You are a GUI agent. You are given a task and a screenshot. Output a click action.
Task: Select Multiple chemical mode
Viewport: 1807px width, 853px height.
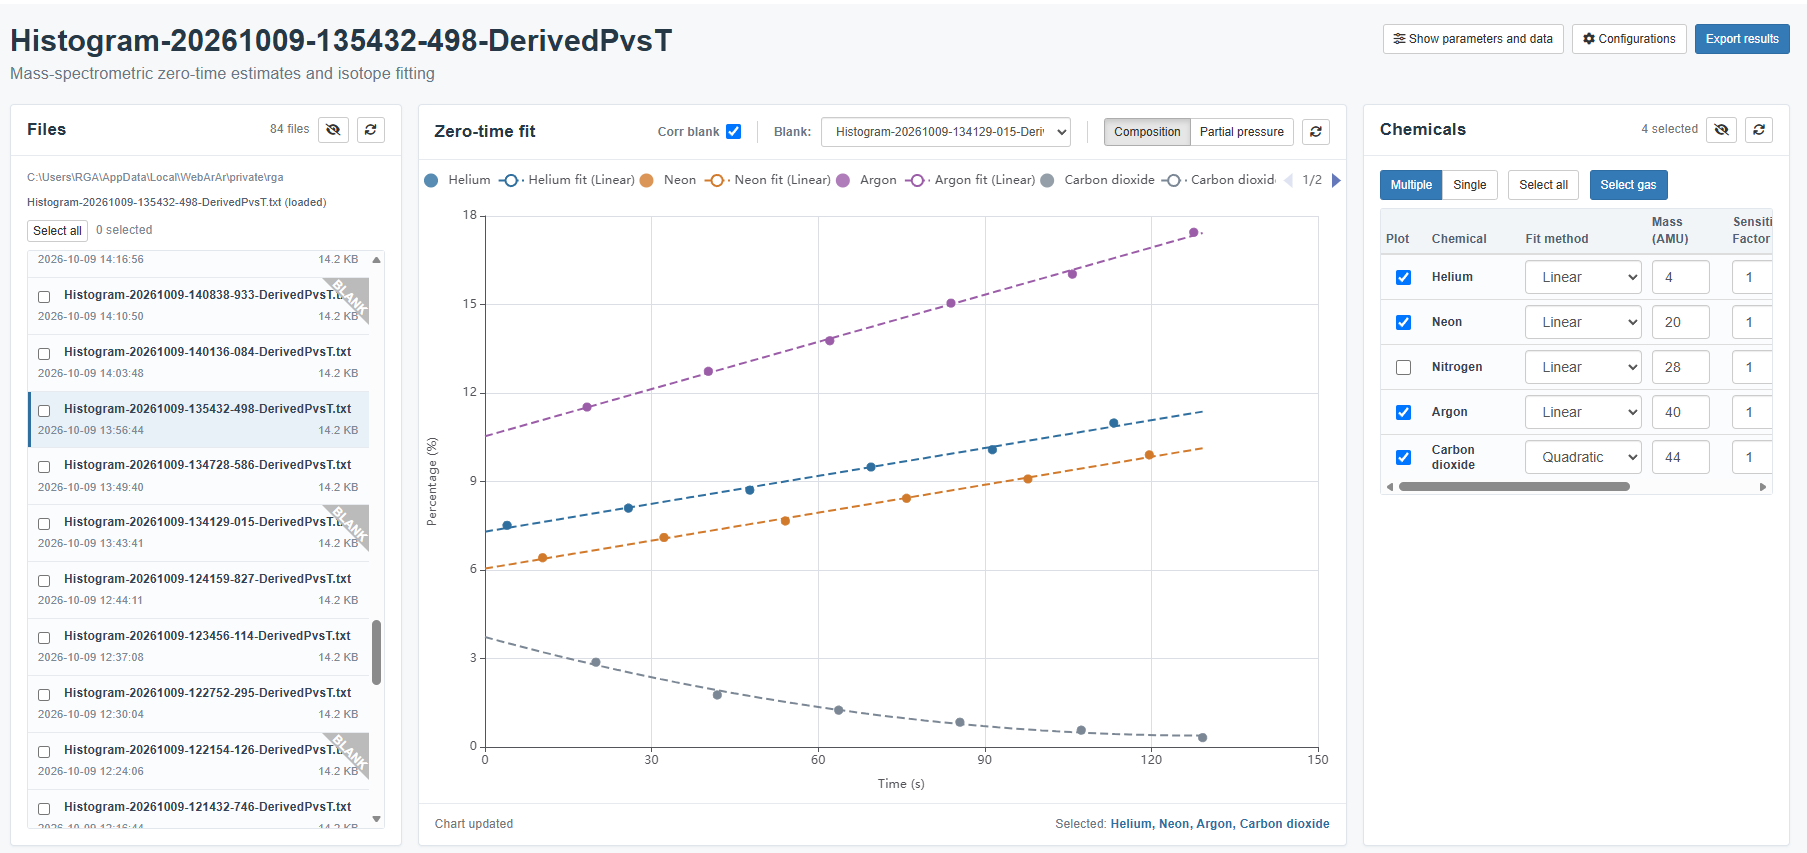(1411, 185)
